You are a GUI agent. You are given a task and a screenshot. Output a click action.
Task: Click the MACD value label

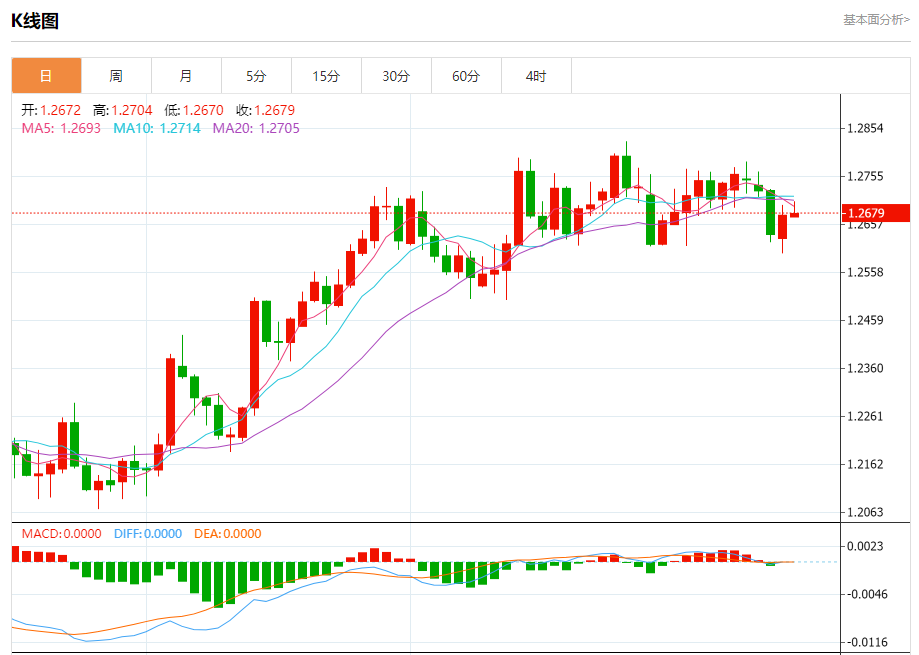click(62, 534)
